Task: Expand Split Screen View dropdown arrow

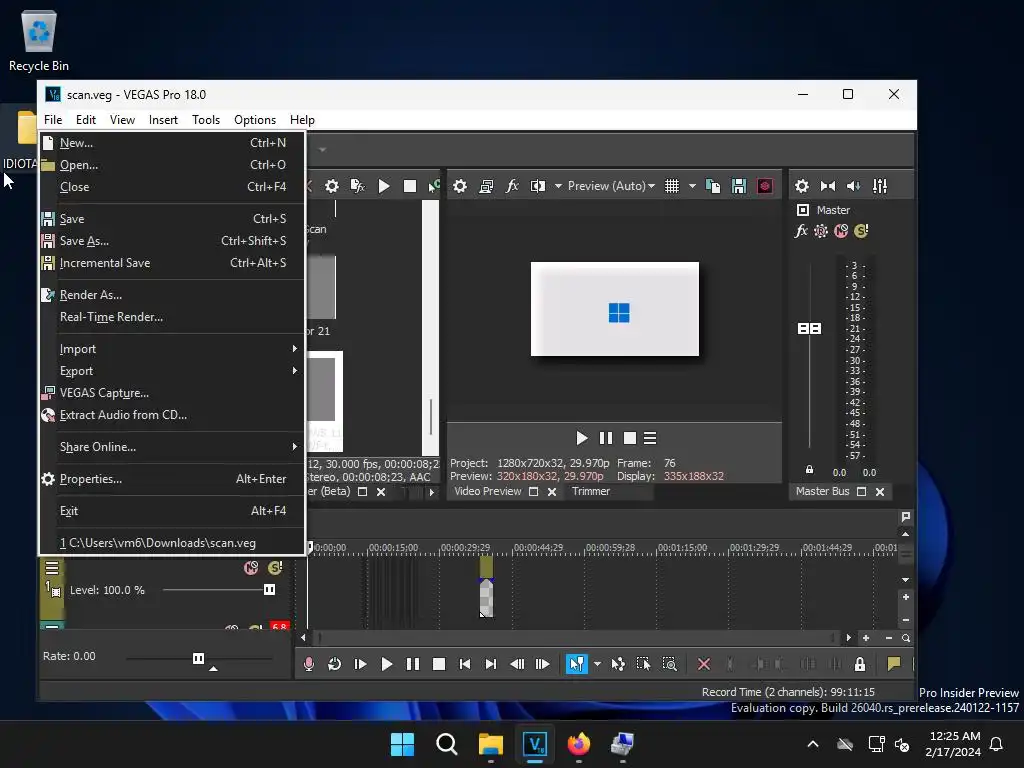Action: point(558,186)
